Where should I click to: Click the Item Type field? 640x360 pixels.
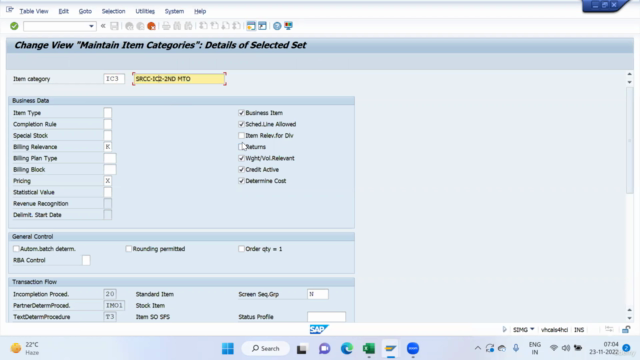(x=107, y=113)
